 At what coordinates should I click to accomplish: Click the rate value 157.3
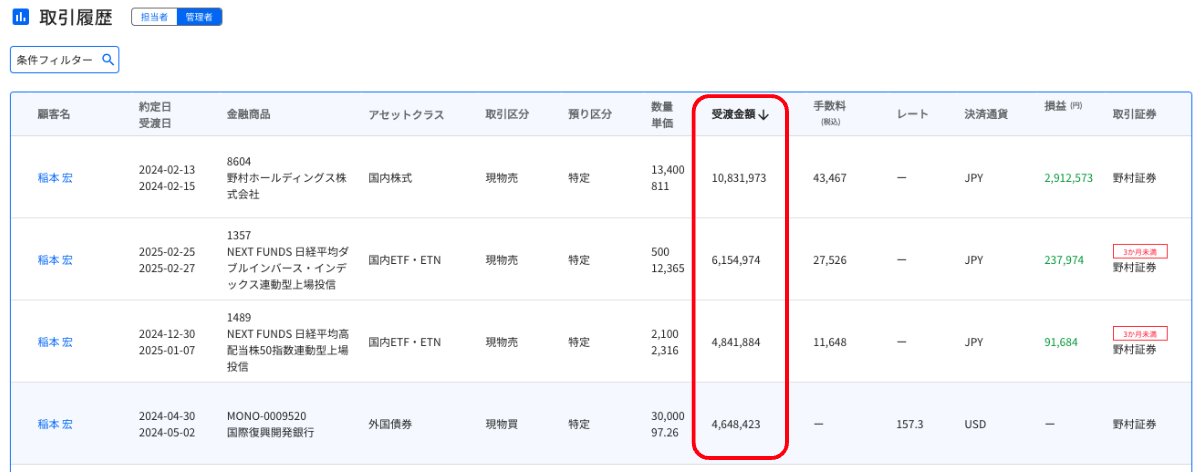[910, 424]
